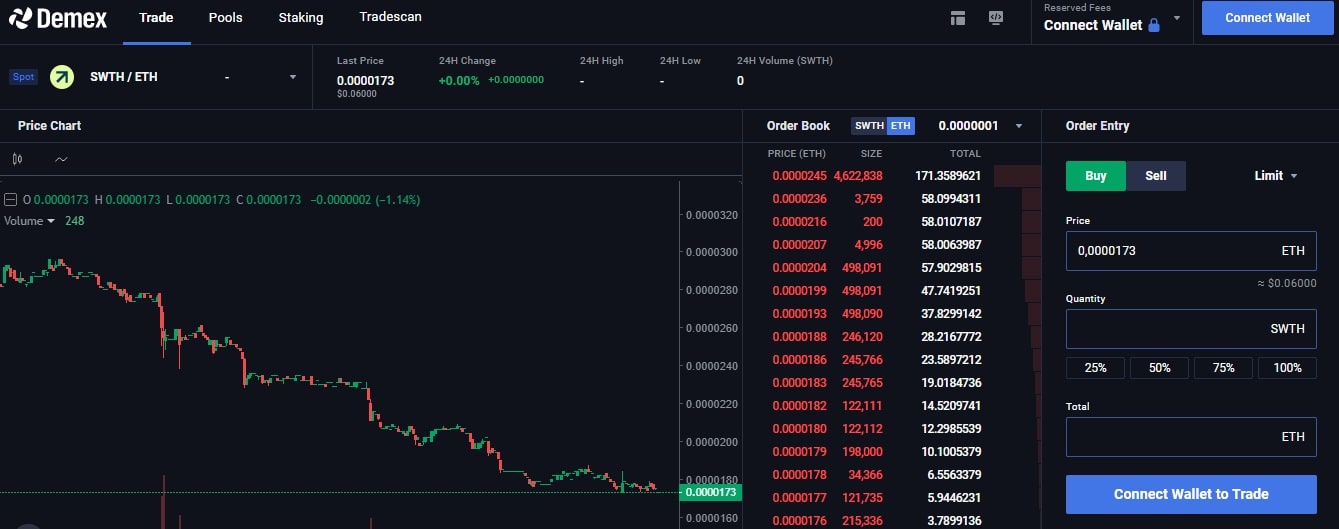1339x529 pixels.
Task: Set quantity to 75%
Action: (x=1224, y=368)
